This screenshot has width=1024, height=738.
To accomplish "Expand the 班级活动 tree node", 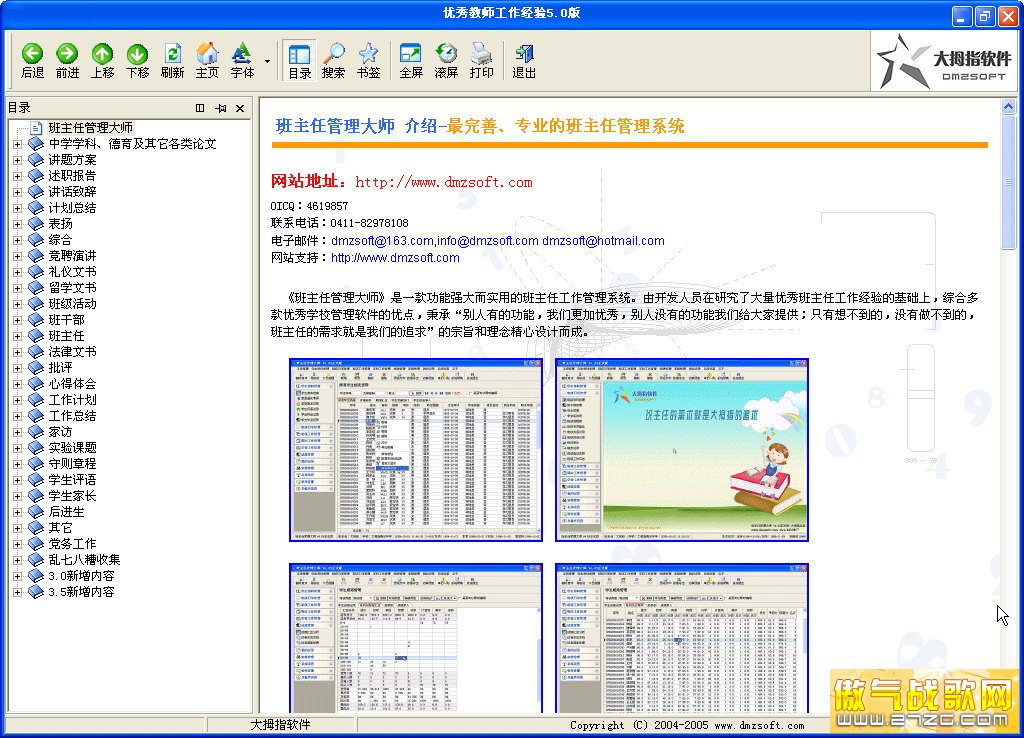I will (x=18, y=304).
